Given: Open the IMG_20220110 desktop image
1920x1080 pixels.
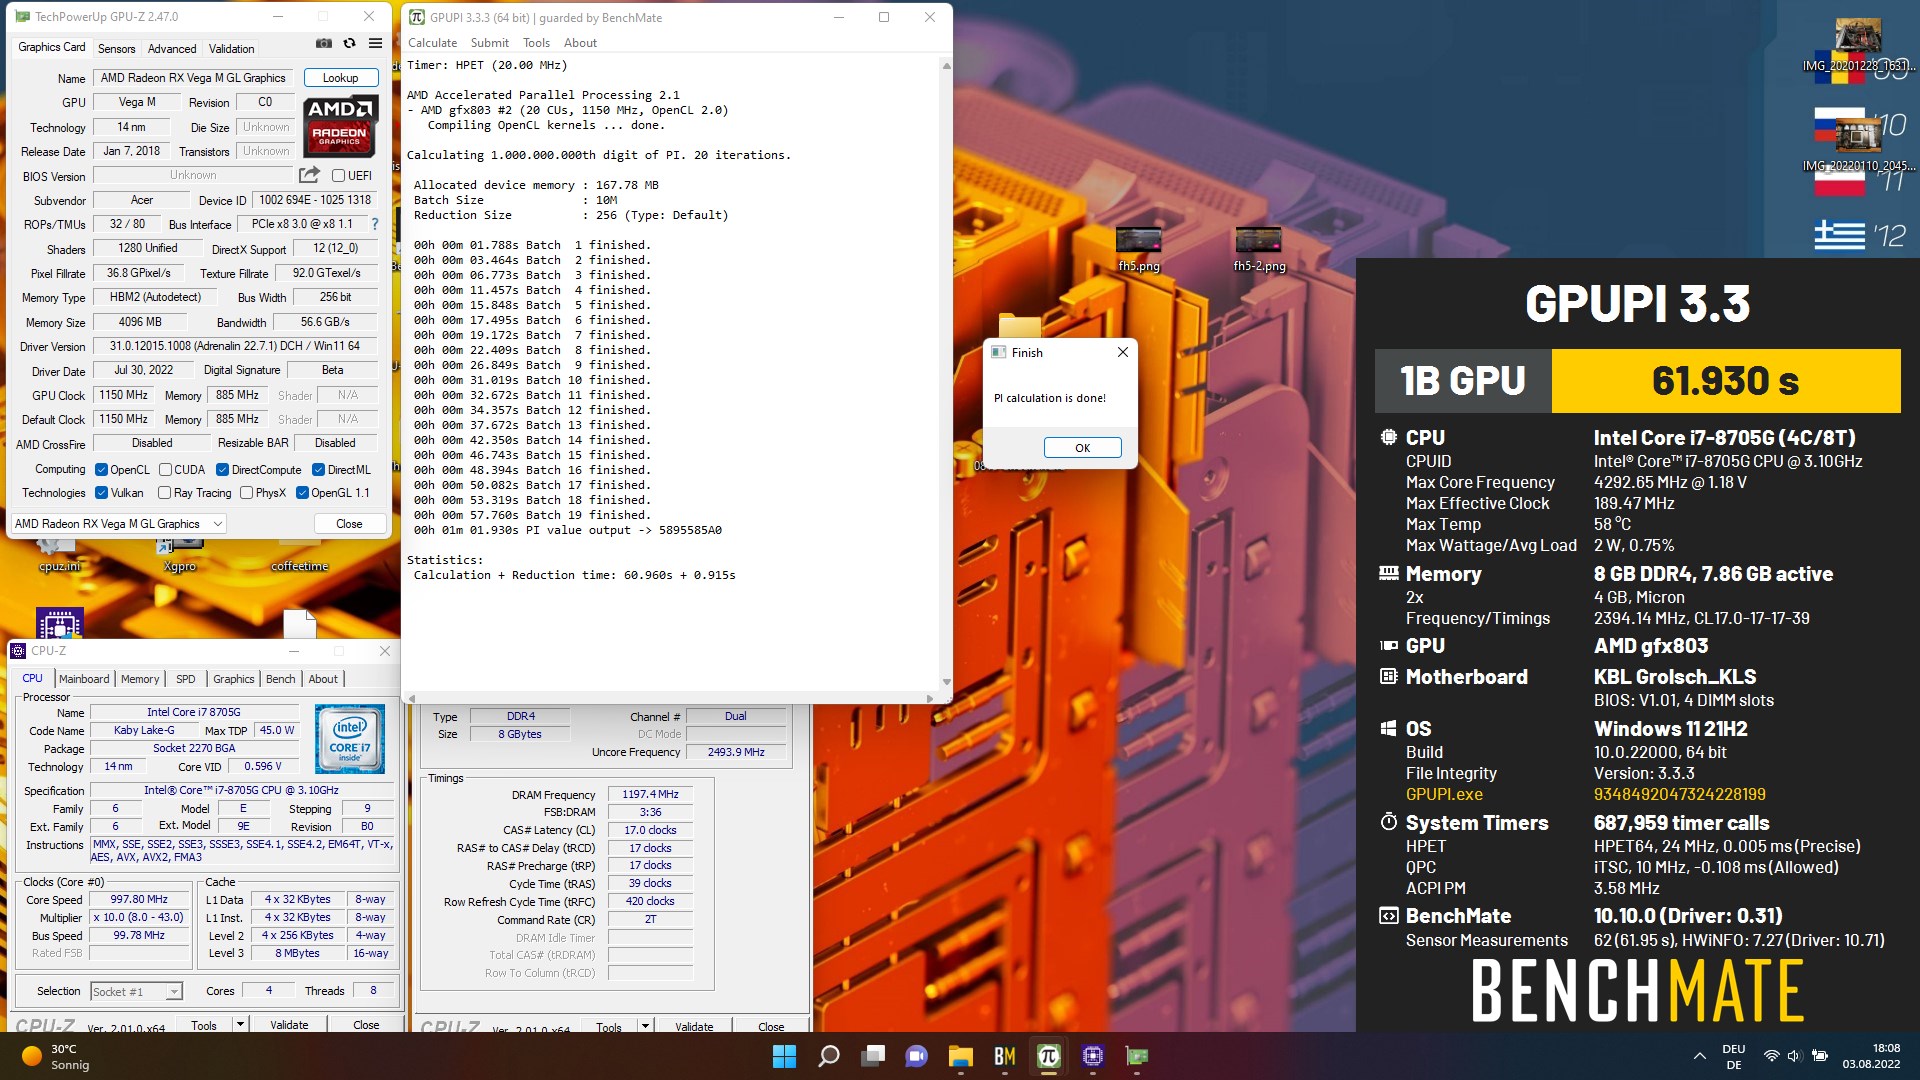Looking at the screenshot, I should pyautogui.click(x=1858, y=145).
